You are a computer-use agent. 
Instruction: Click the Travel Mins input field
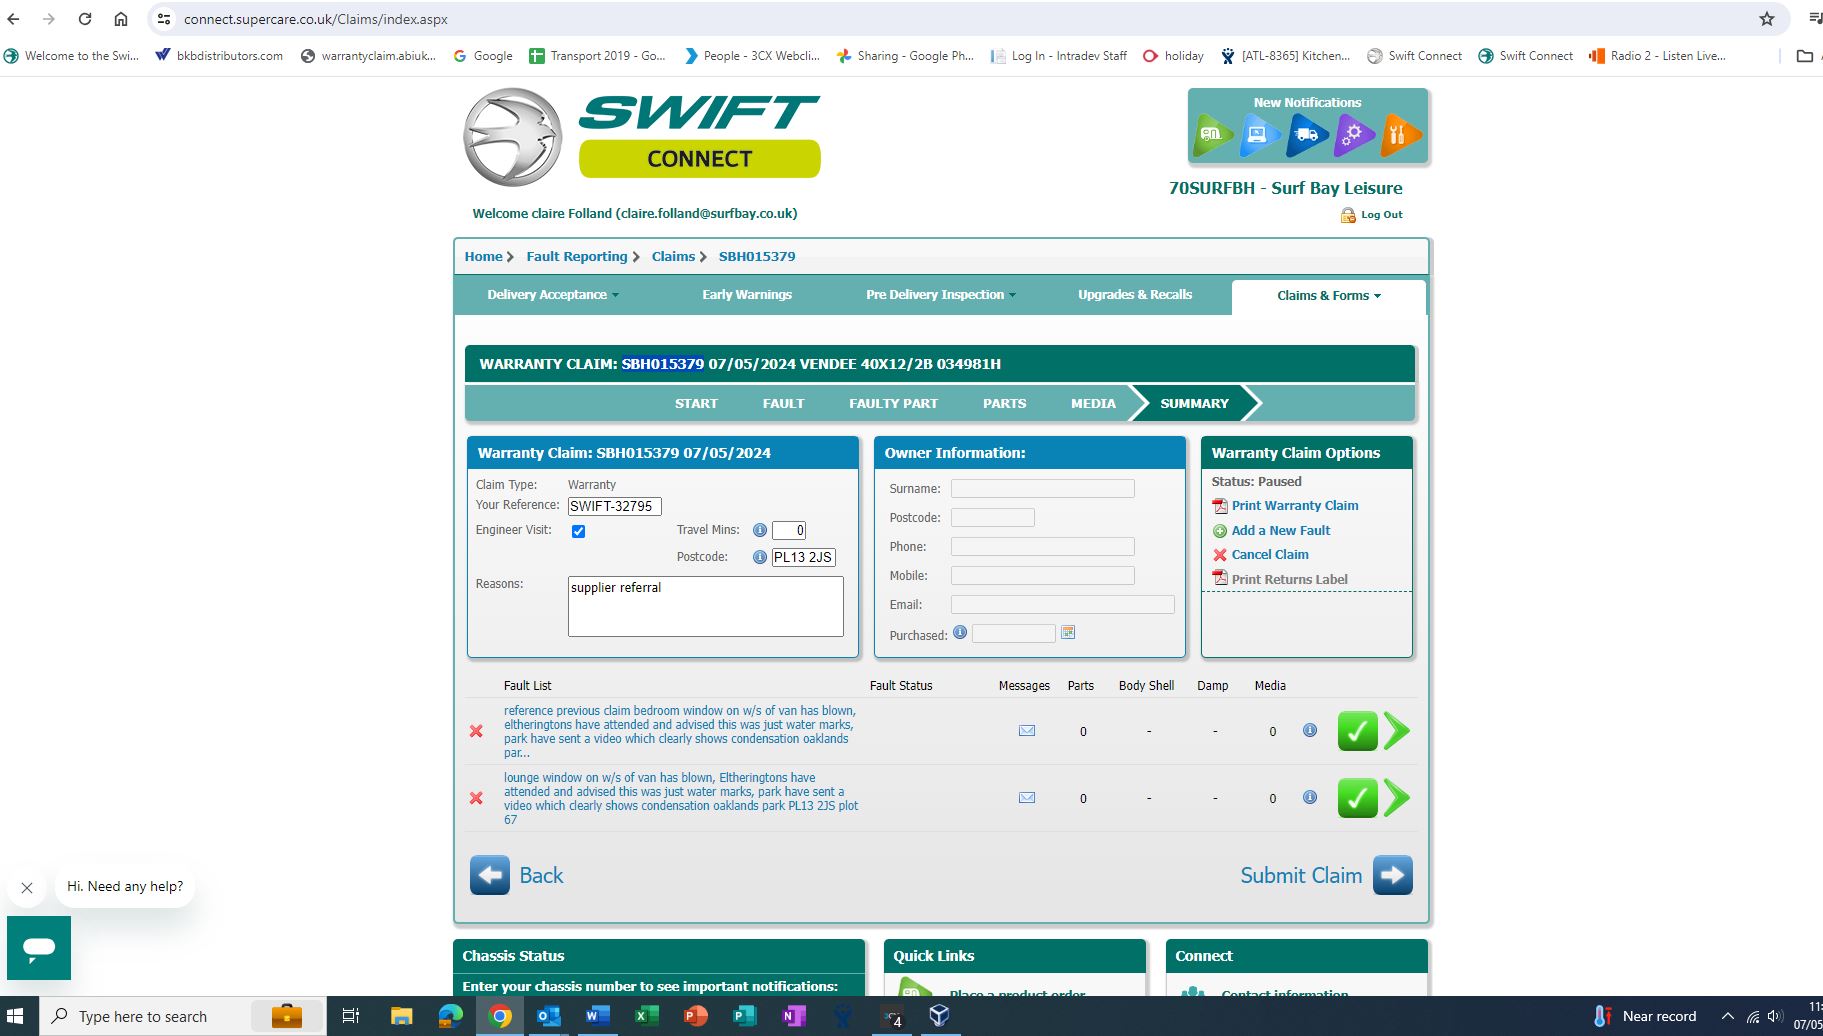[x=789, y=531]
